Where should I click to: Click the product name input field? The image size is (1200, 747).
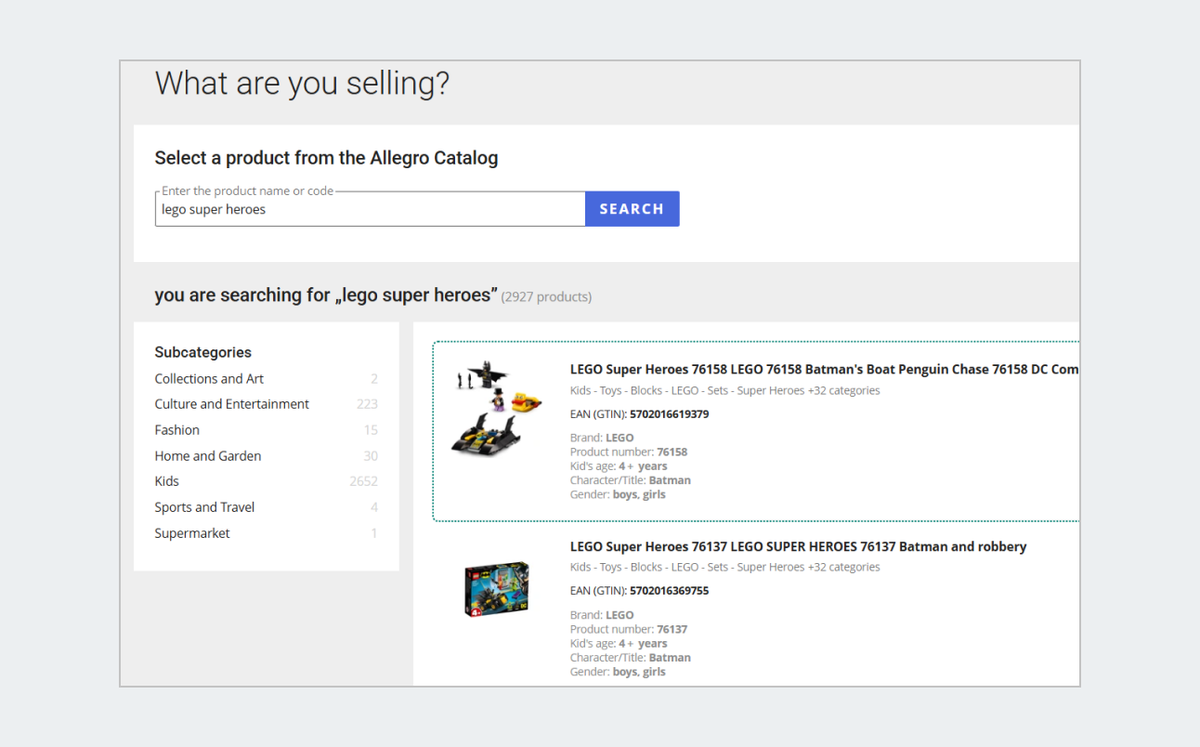pyautogui.click(x=370, y=208)
